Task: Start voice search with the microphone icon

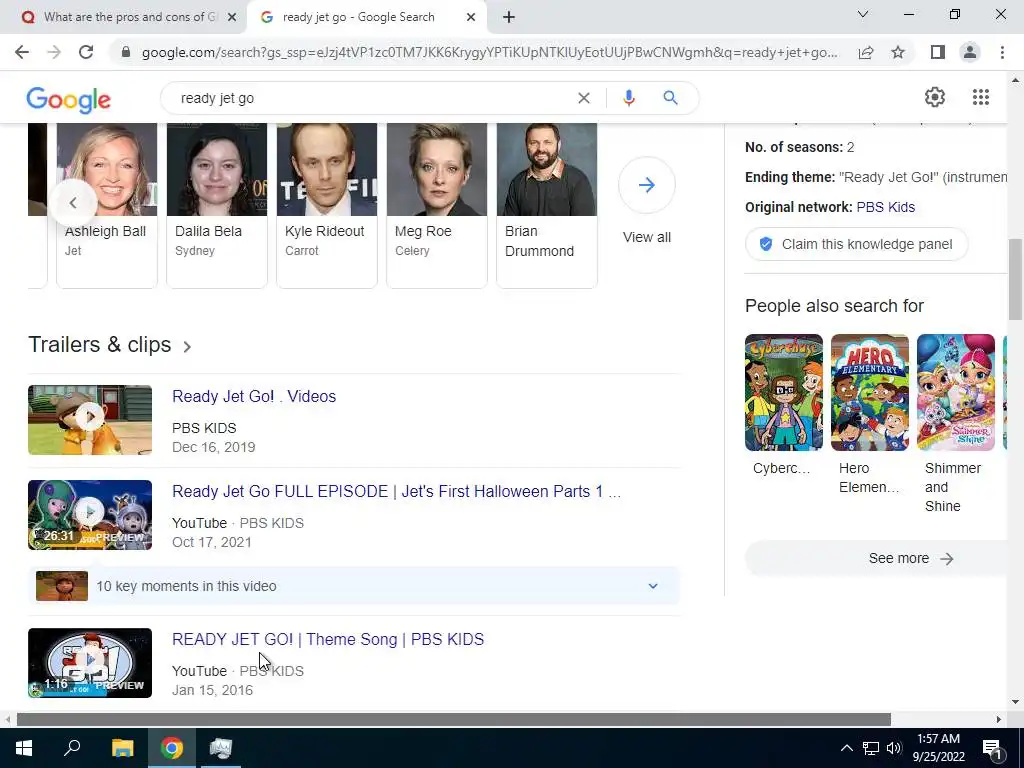Action: (629, 98)
